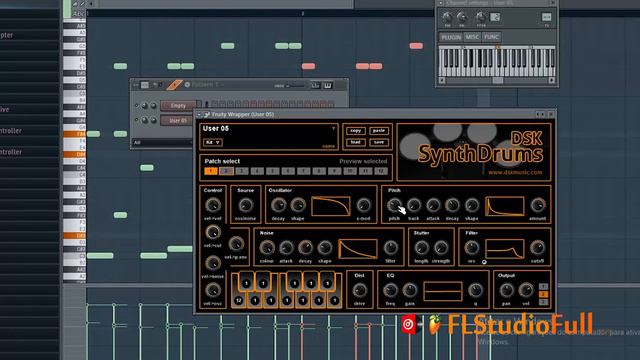The height and width of the screenshot is (360, 640).
Task: Click the VOL knob in Channel settings
Action: [462, 17]
